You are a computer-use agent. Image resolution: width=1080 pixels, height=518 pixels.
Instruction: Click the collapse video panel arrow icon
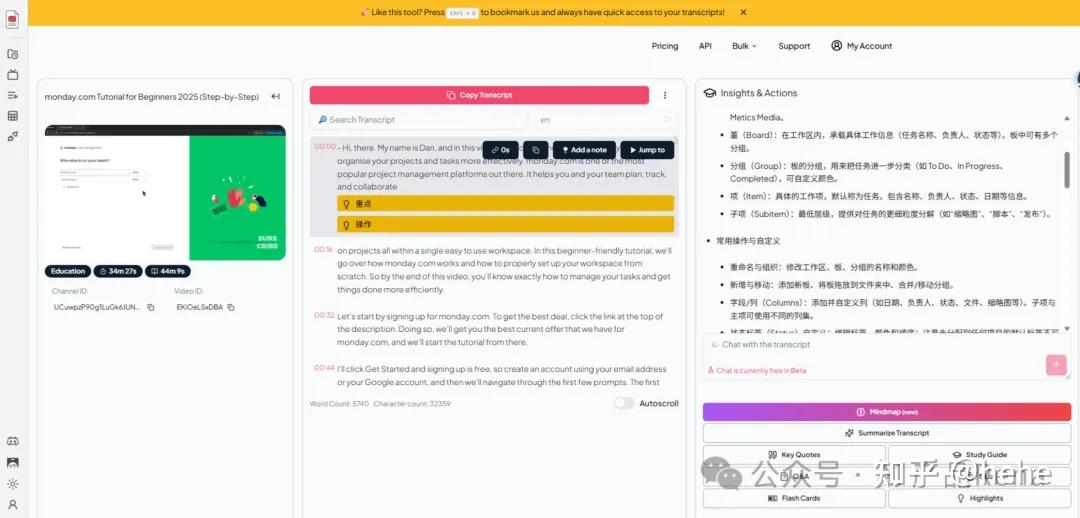point(275,97)
